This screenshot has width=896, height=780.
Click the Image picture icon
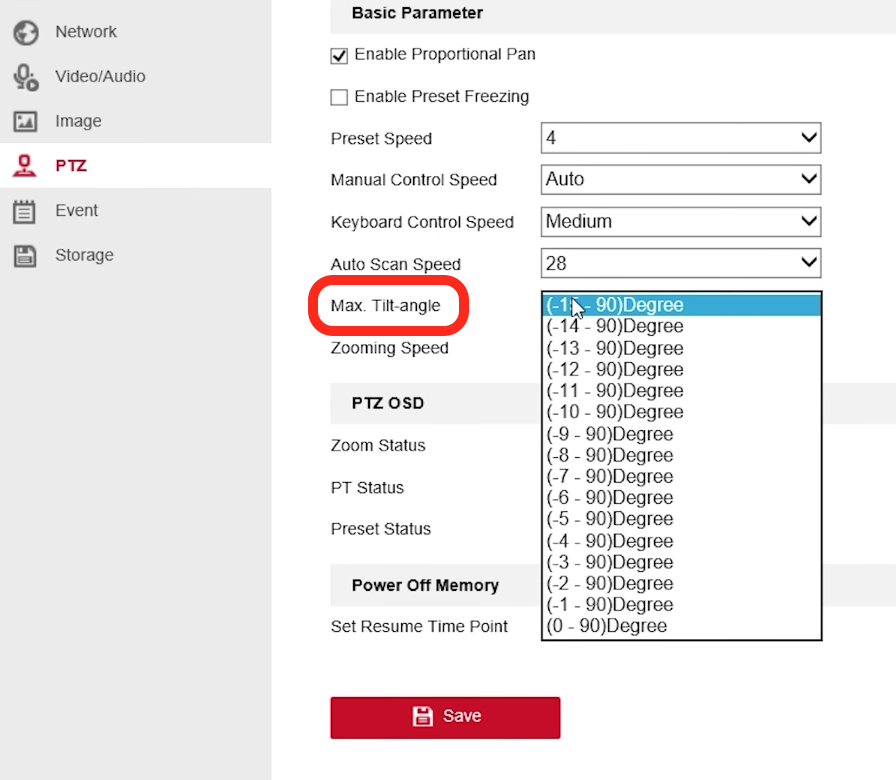coord(25,121)
